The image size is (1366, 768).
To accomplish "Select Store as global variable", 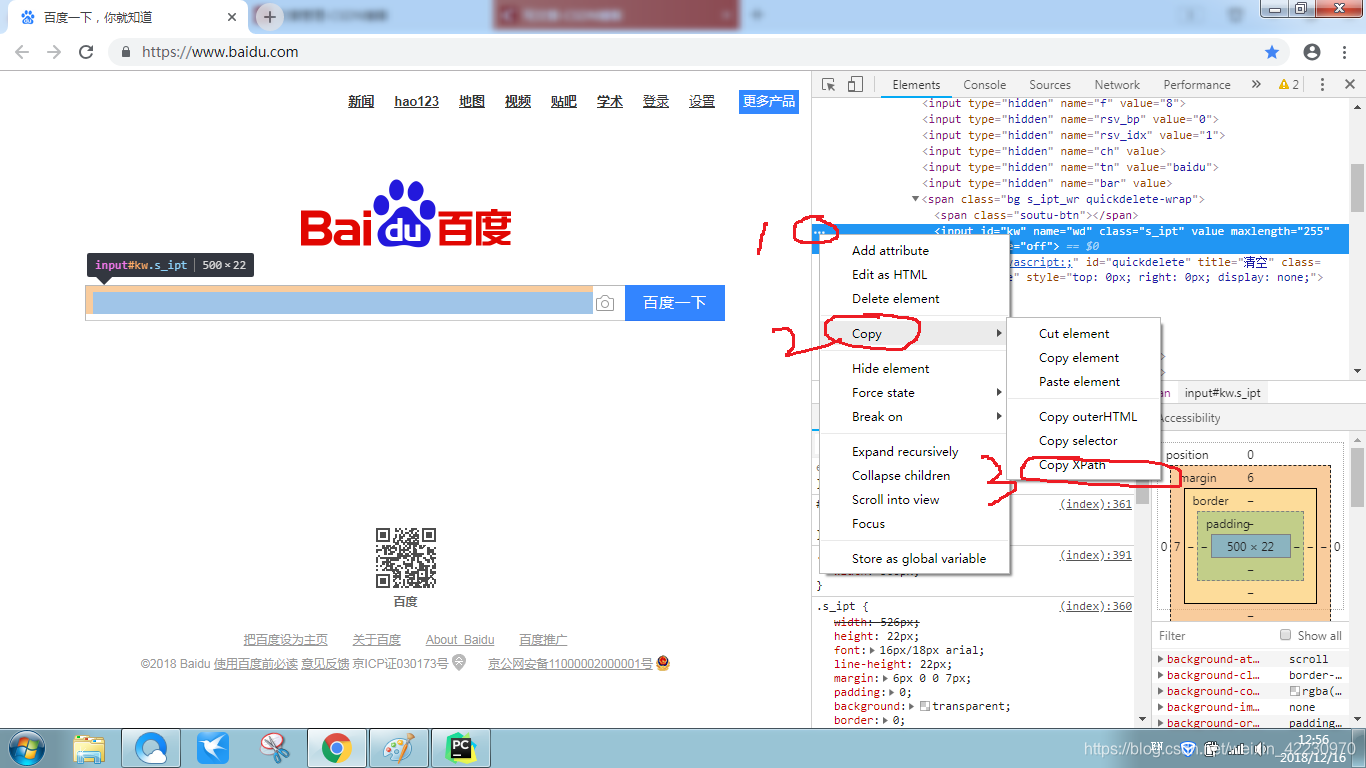I will (x=914, y=559).
